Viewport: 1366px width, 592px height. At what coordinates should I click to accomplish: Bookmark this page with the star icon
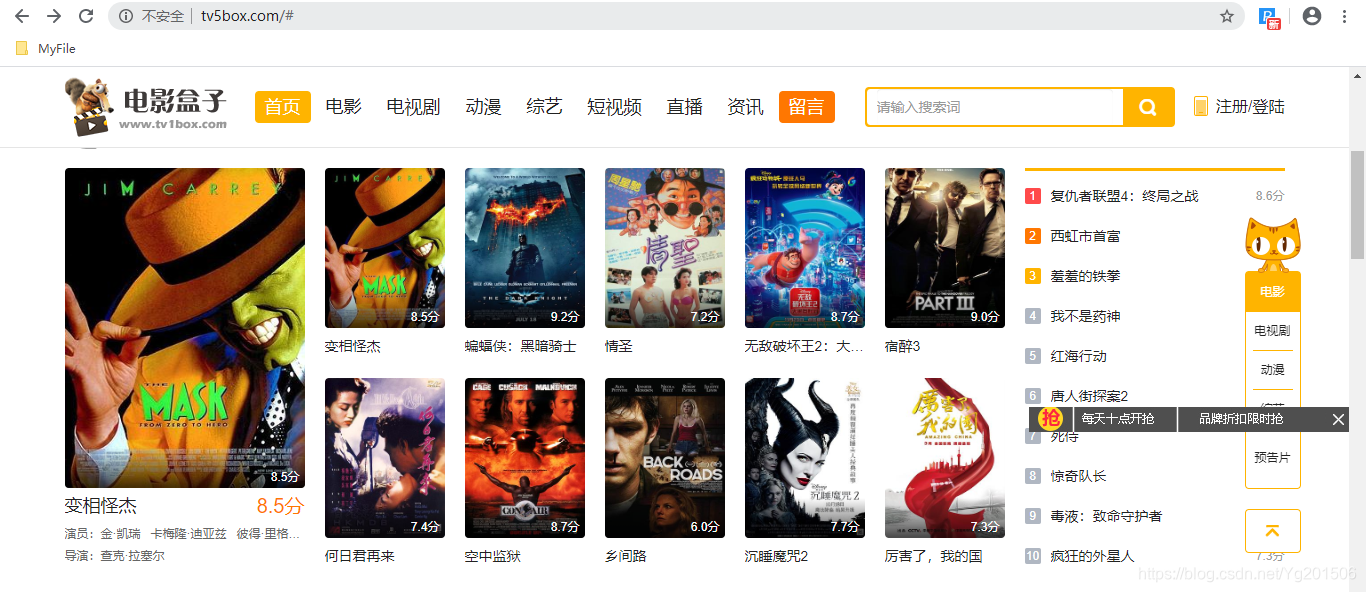pos(1227,16)
